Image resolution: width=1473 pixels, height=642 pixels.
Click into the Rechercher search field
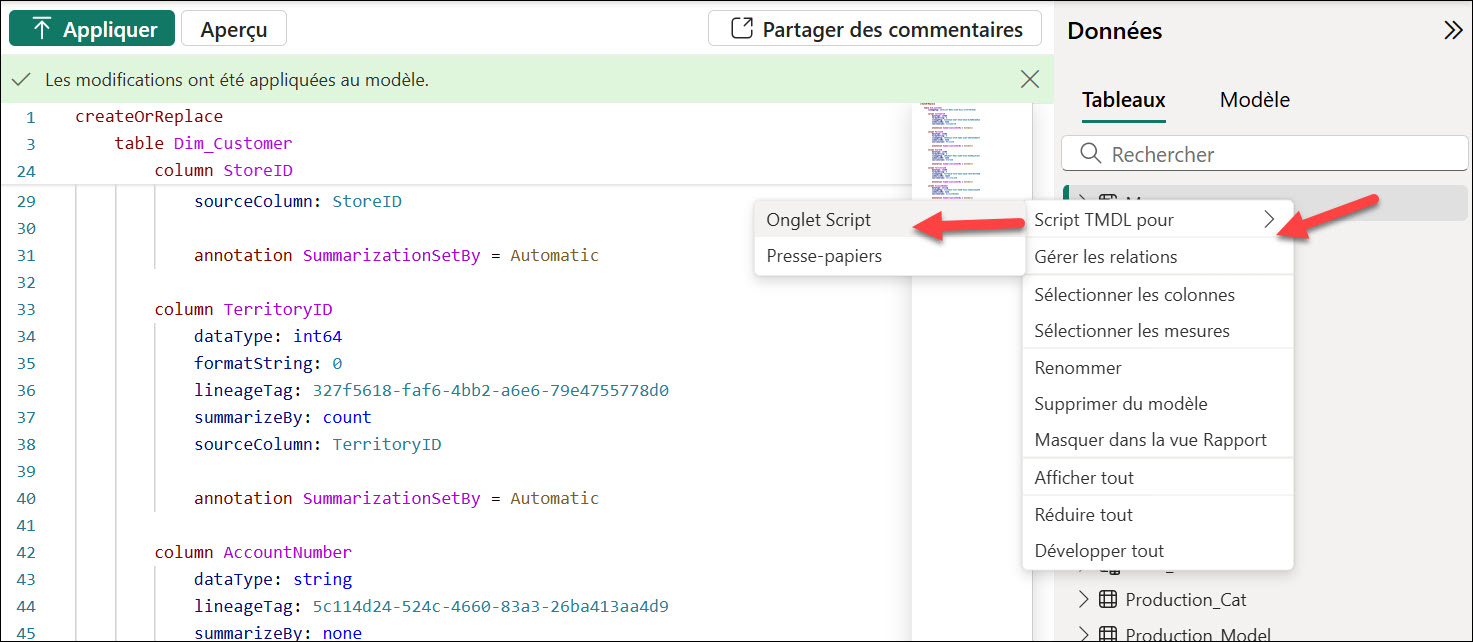pos(1270,154)
